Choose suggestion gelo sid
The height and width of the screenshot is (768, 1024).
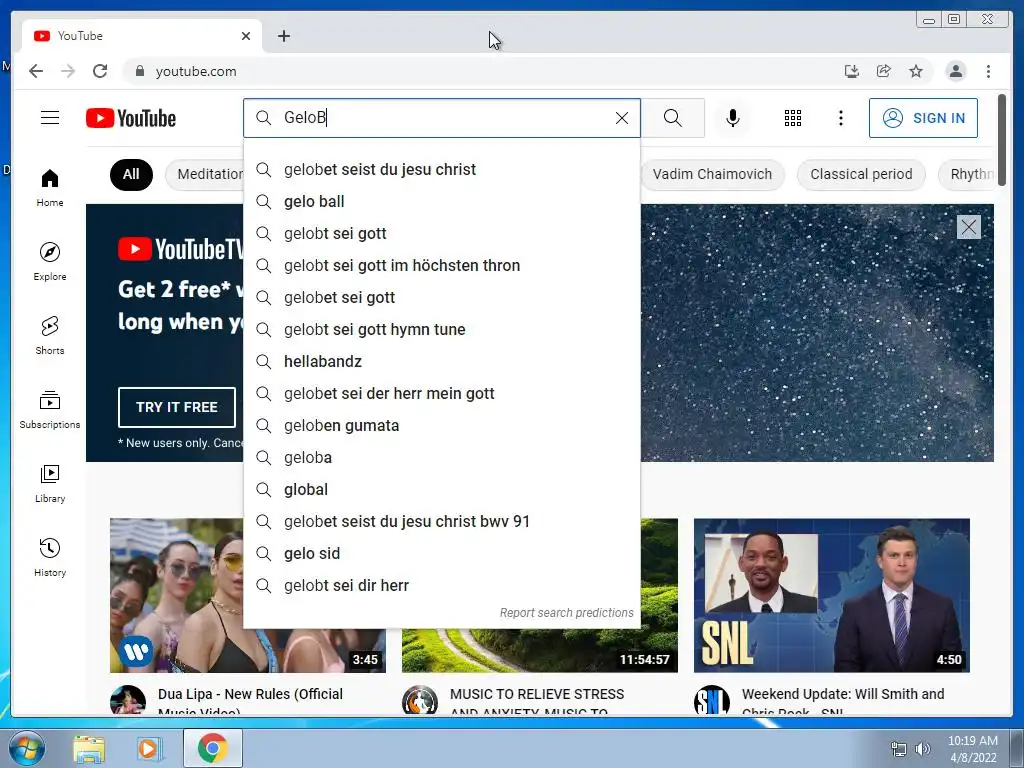[x=442, y=553]
